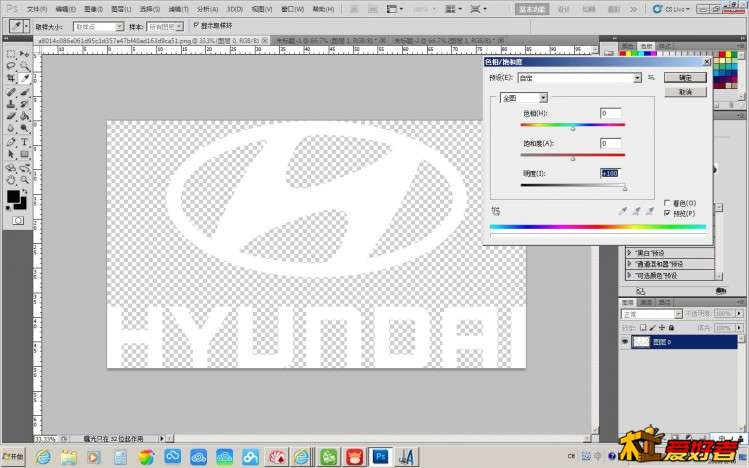Click the 色相 hue value field
This screenshot has height=468, width=749.
[610, 113]
